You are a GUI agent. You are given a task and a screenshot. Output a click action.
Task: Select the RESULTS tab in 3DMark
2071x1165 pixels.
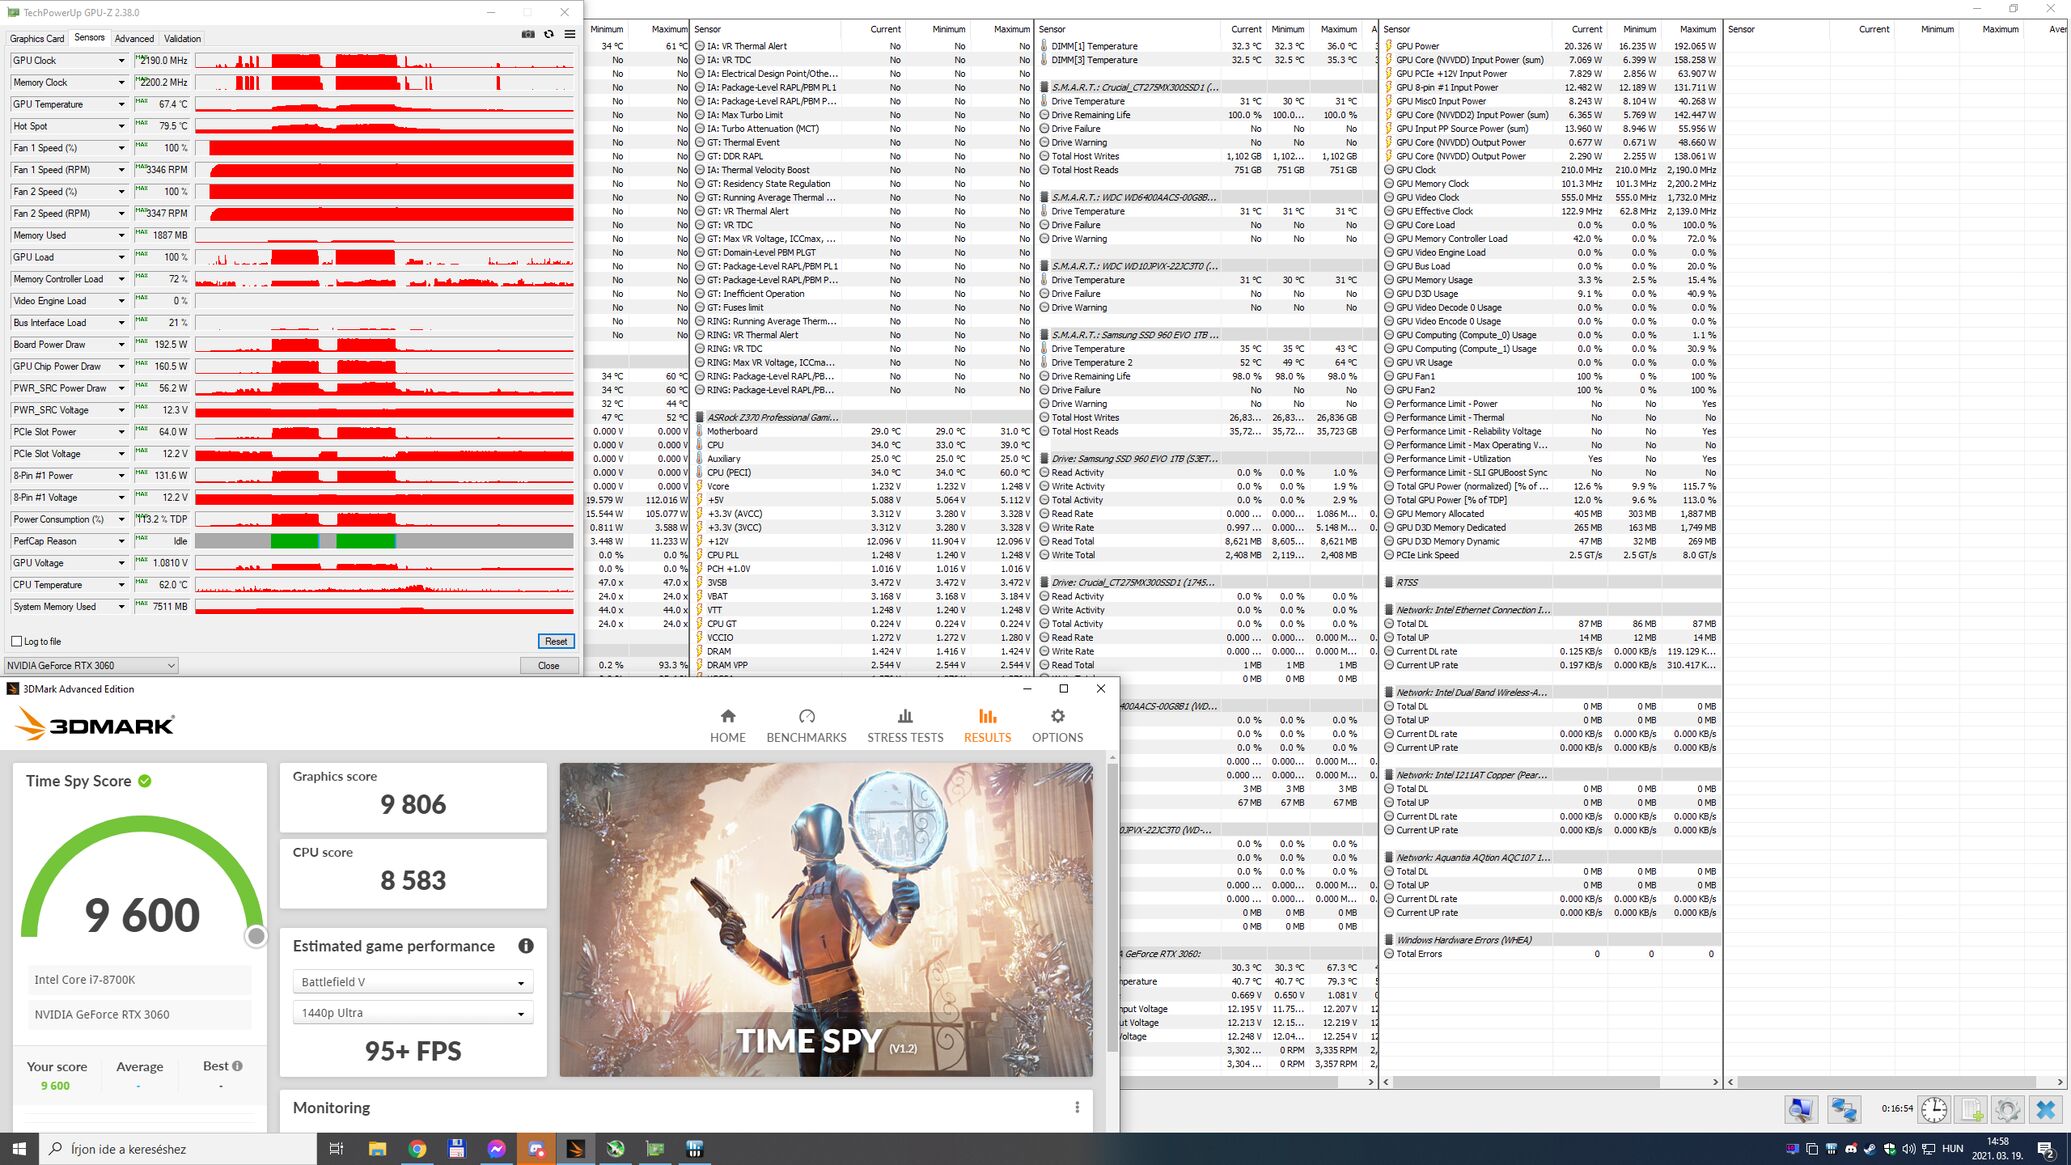coord(987,726)
